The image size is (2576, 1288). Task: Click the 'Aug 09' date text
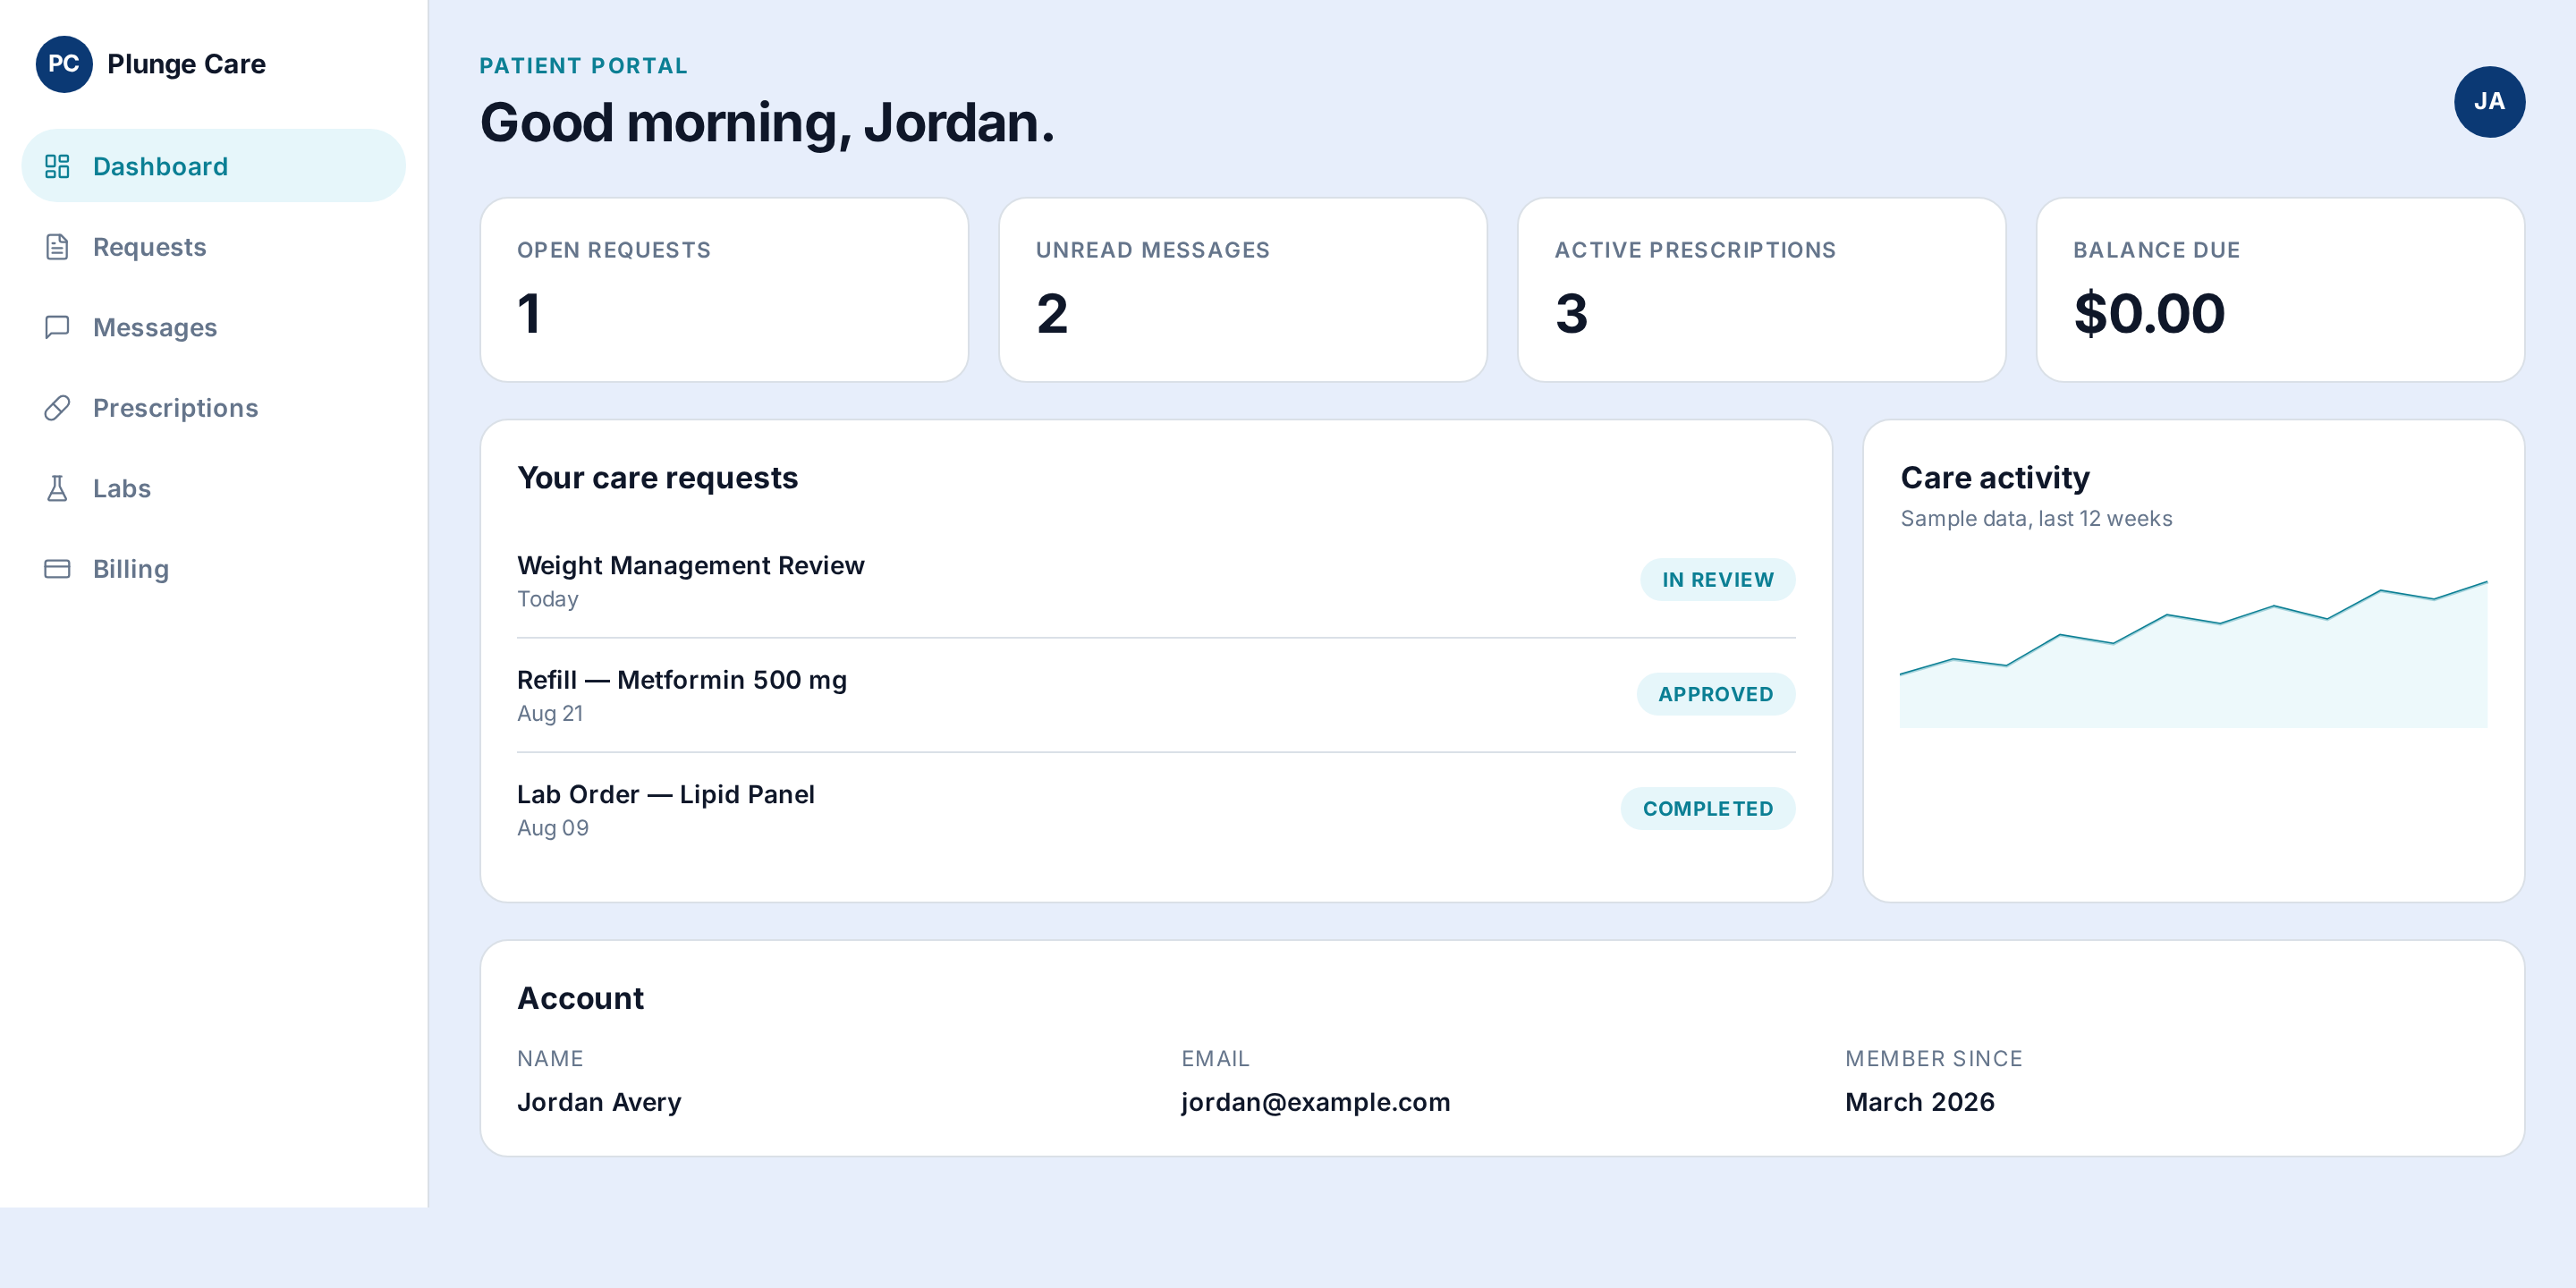click(x=552, y=828)
